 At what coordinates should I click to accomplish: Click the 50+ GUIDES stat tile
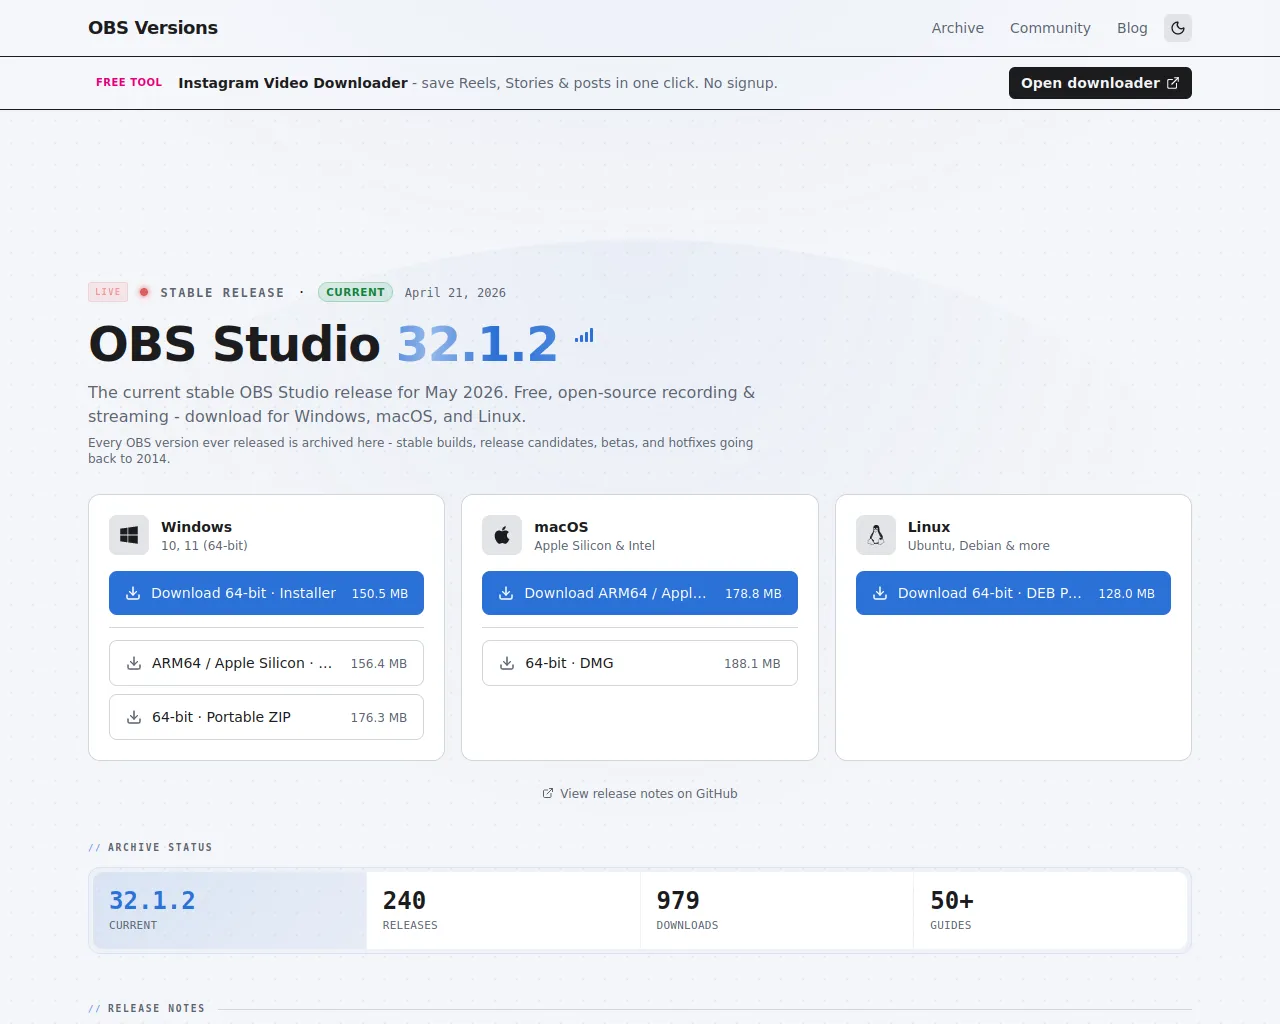(x=1050, y=910)
